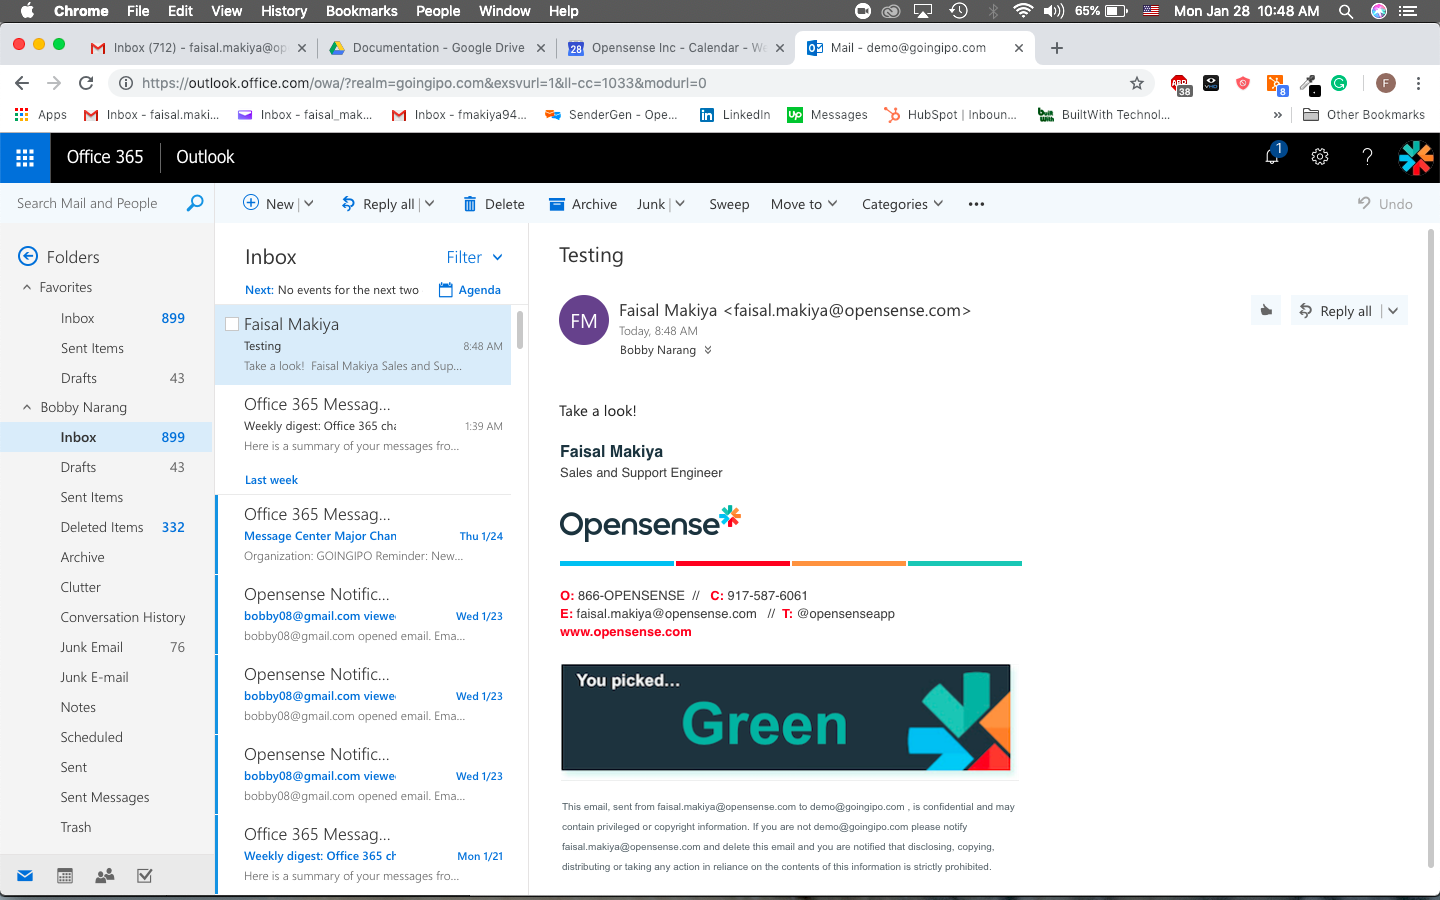
Task: Open HubSpot bookmark in bookmarks bar
Action: click(950, 115)
